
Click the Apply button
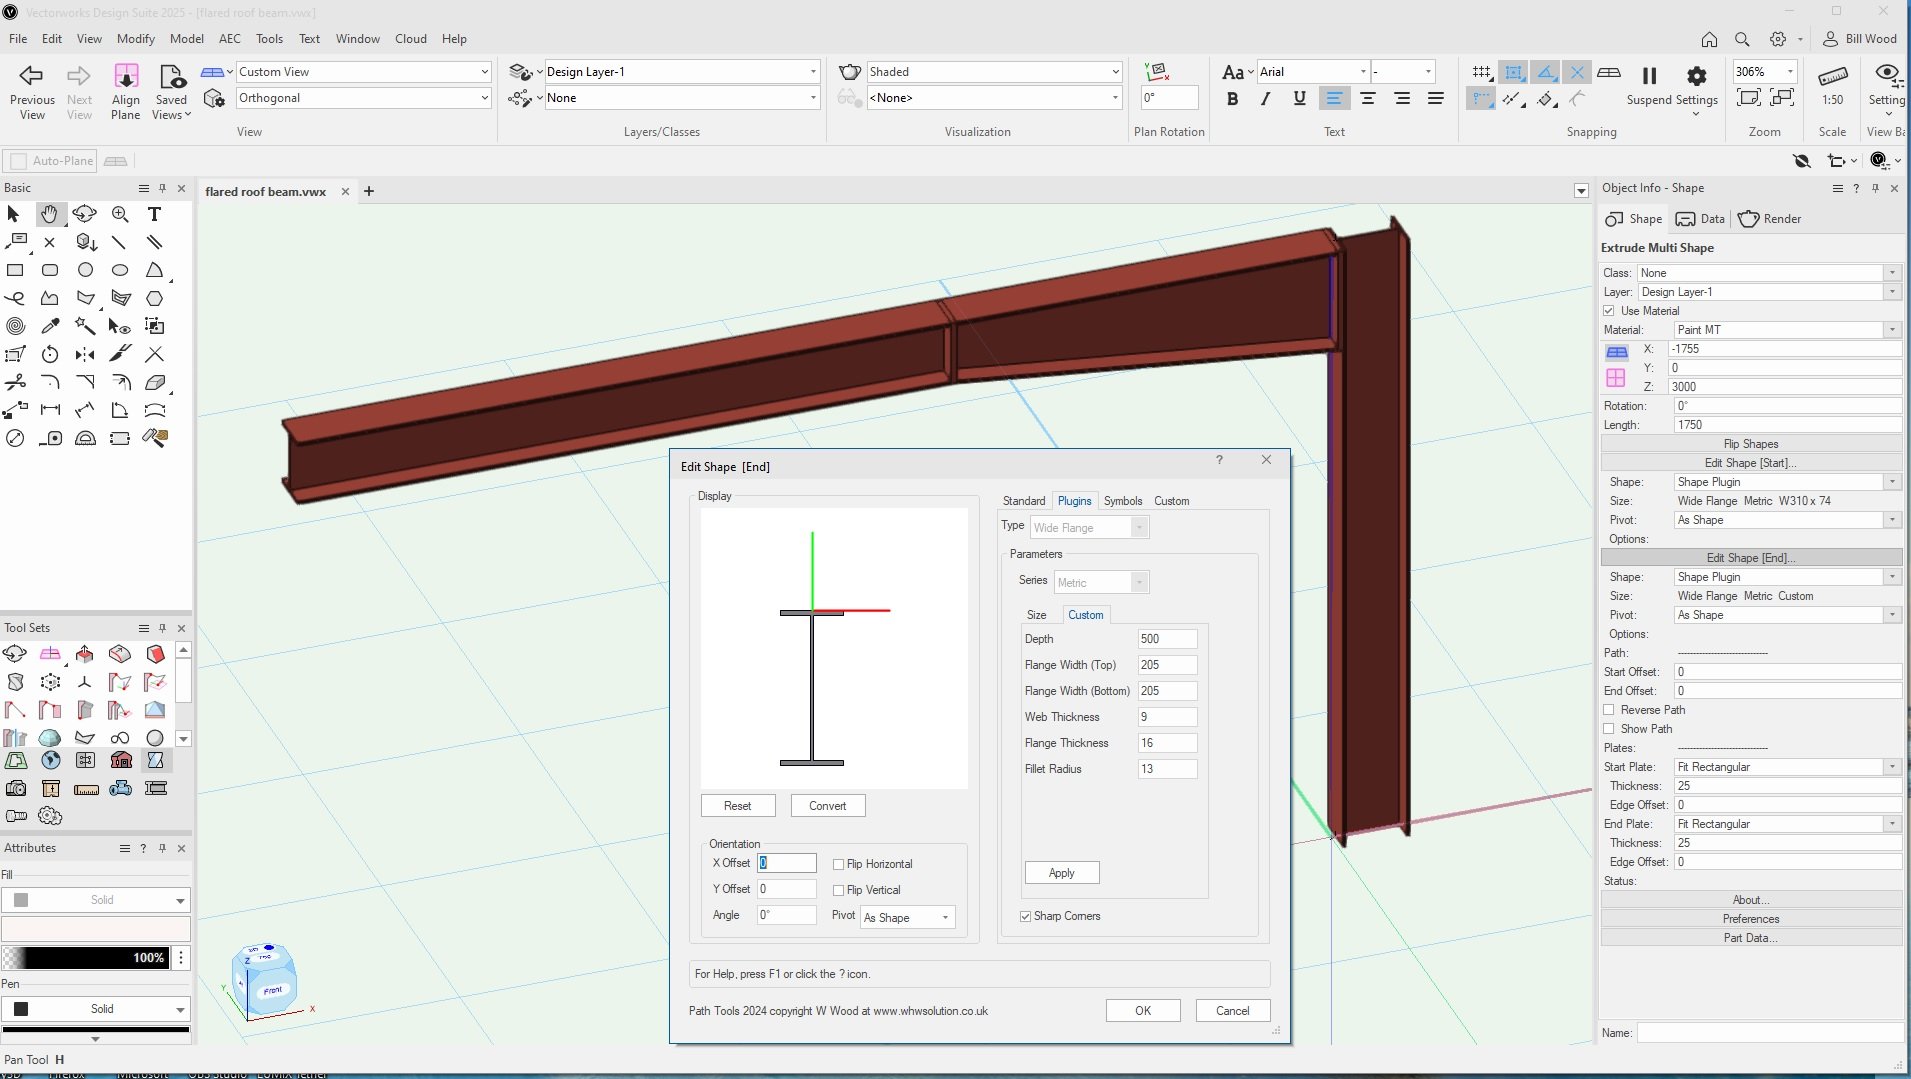[x=1061, y=873]
